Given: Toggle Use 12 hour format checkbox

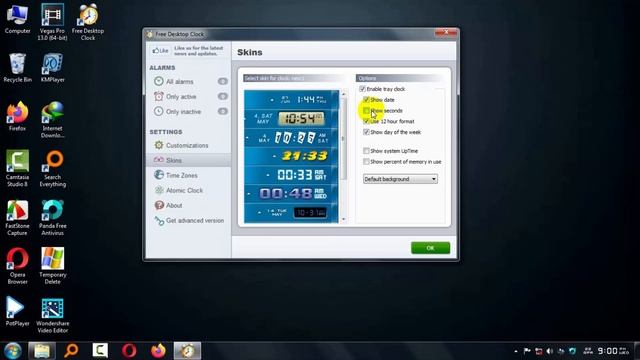Looking at the screenshot, I should click(x=366, y=121).
